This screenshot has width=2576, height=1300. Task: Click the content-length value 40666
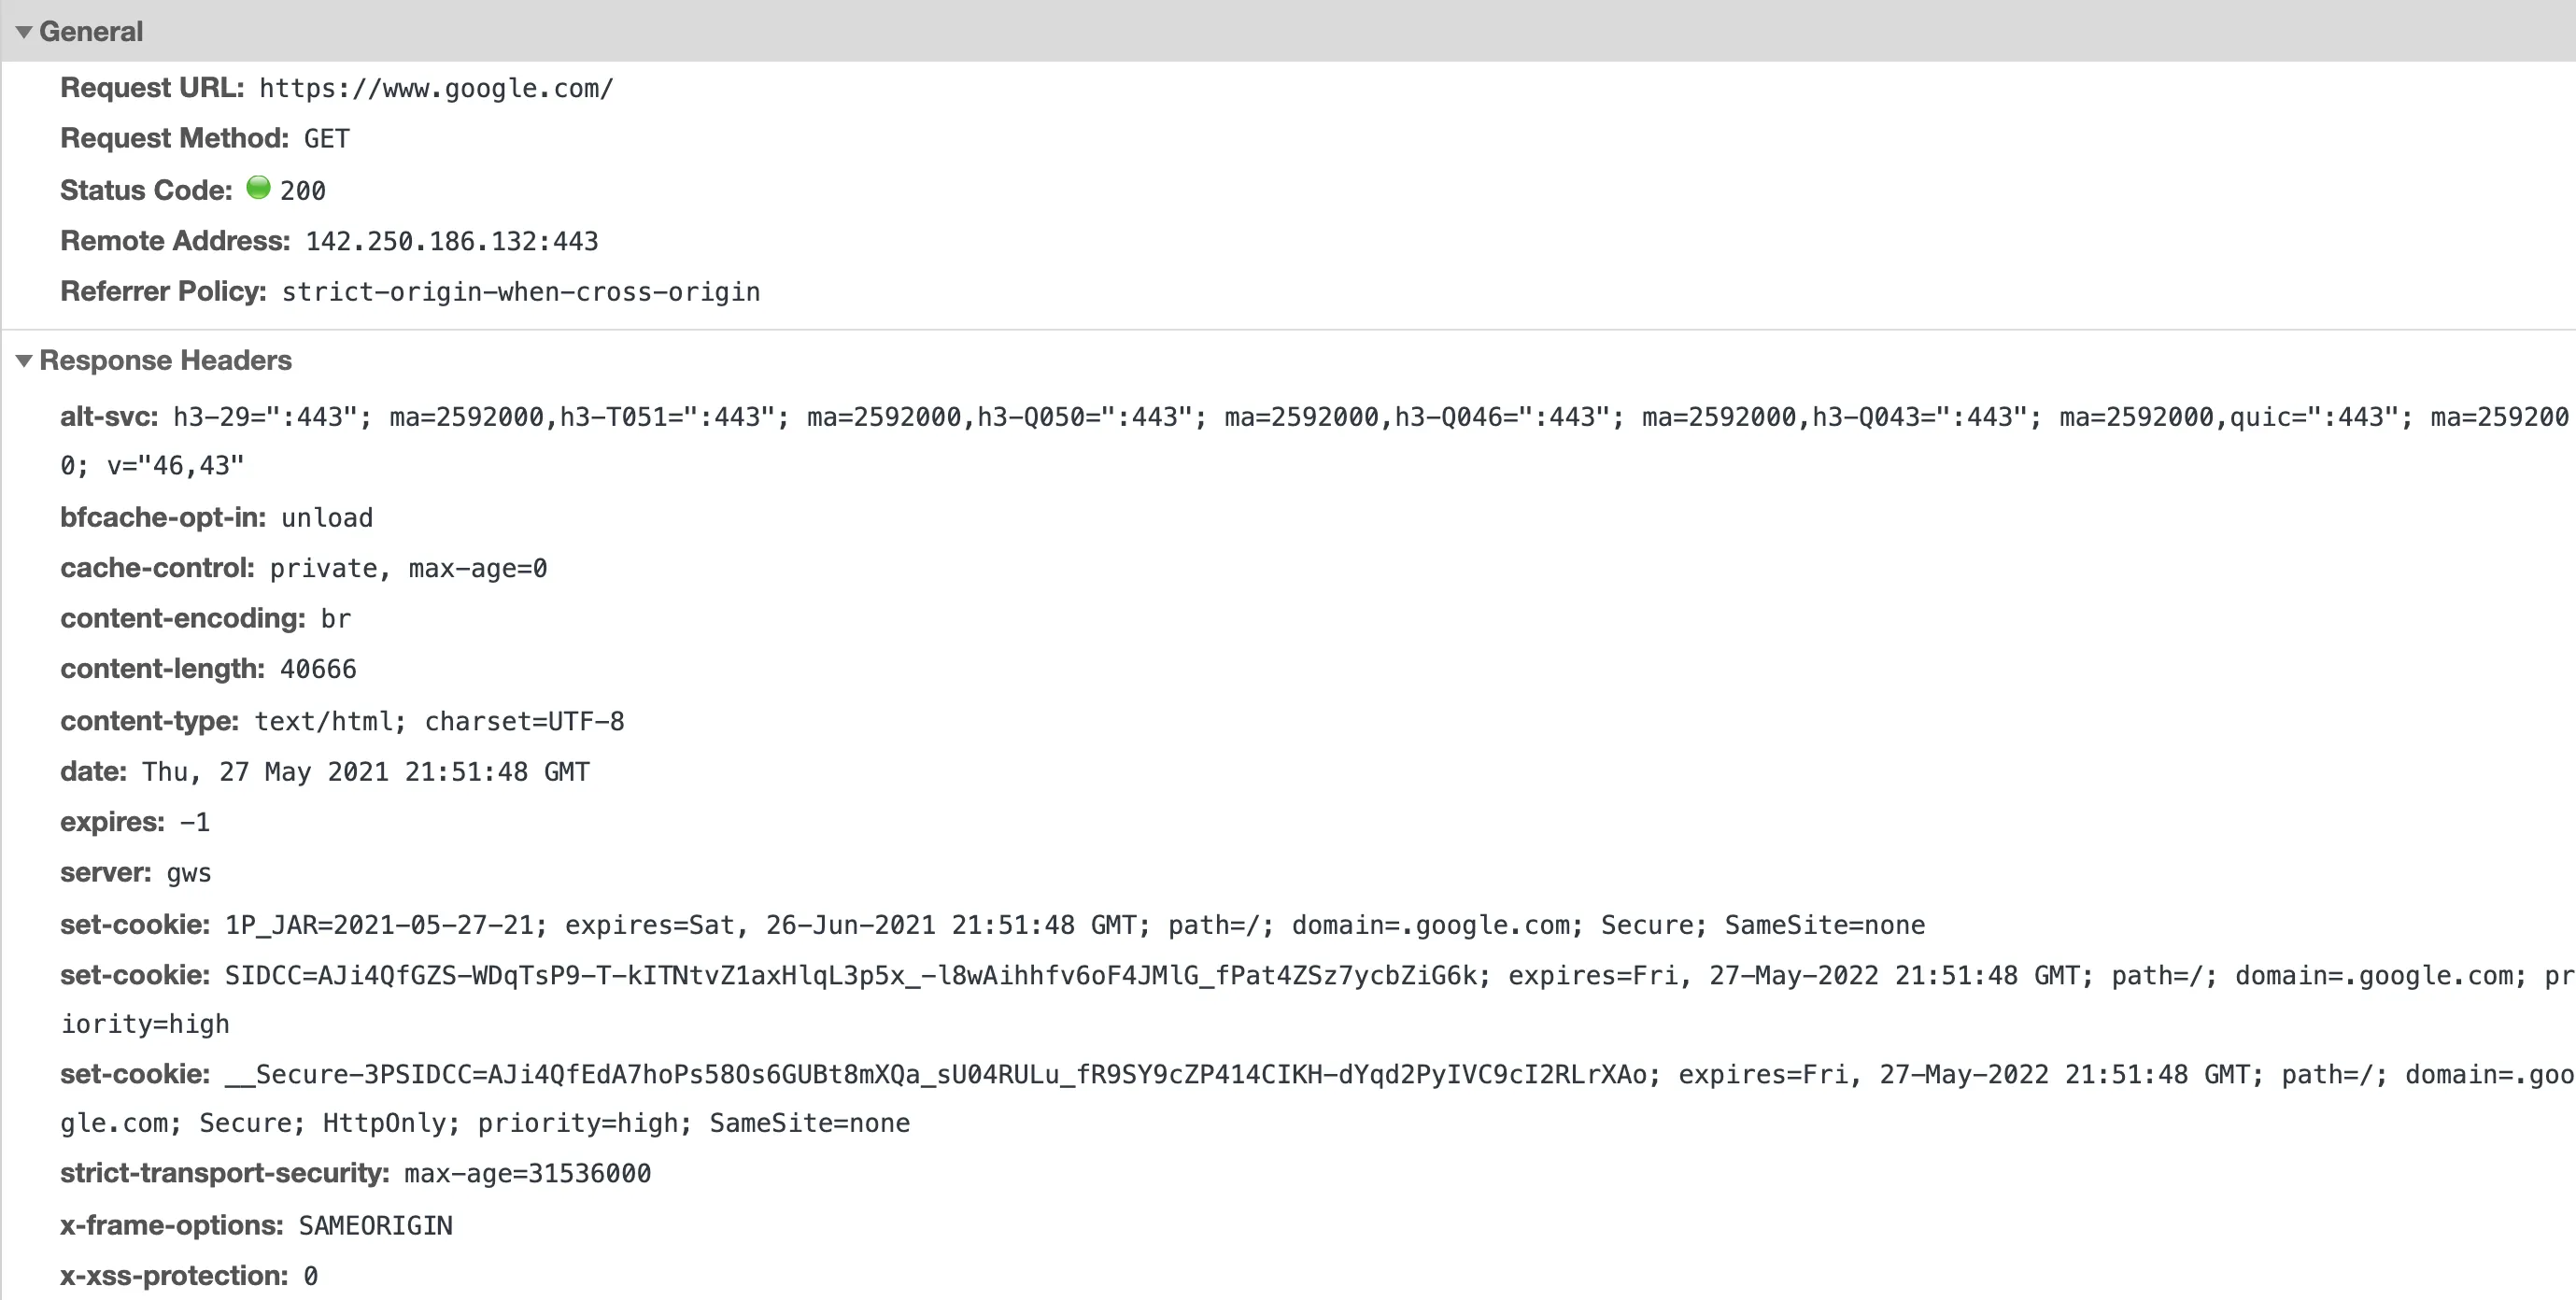point(318,669)
